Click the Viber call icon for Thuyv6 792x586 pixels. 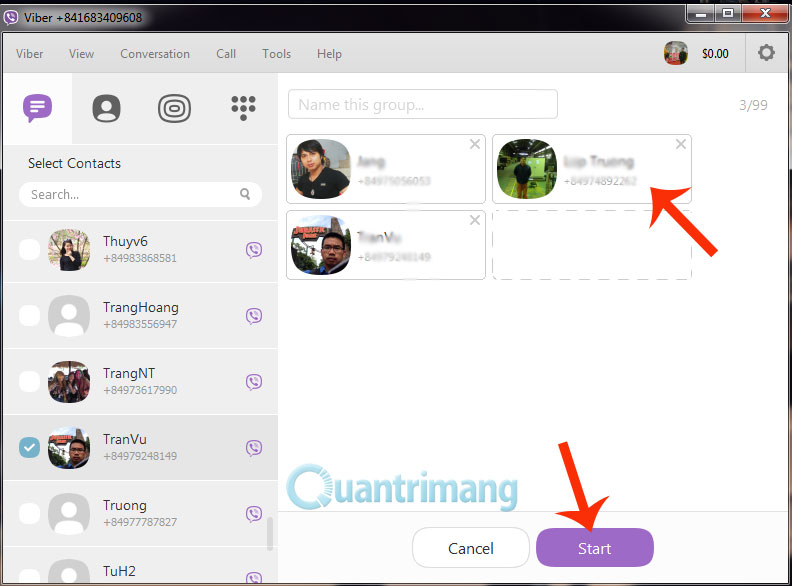point(254,250)
